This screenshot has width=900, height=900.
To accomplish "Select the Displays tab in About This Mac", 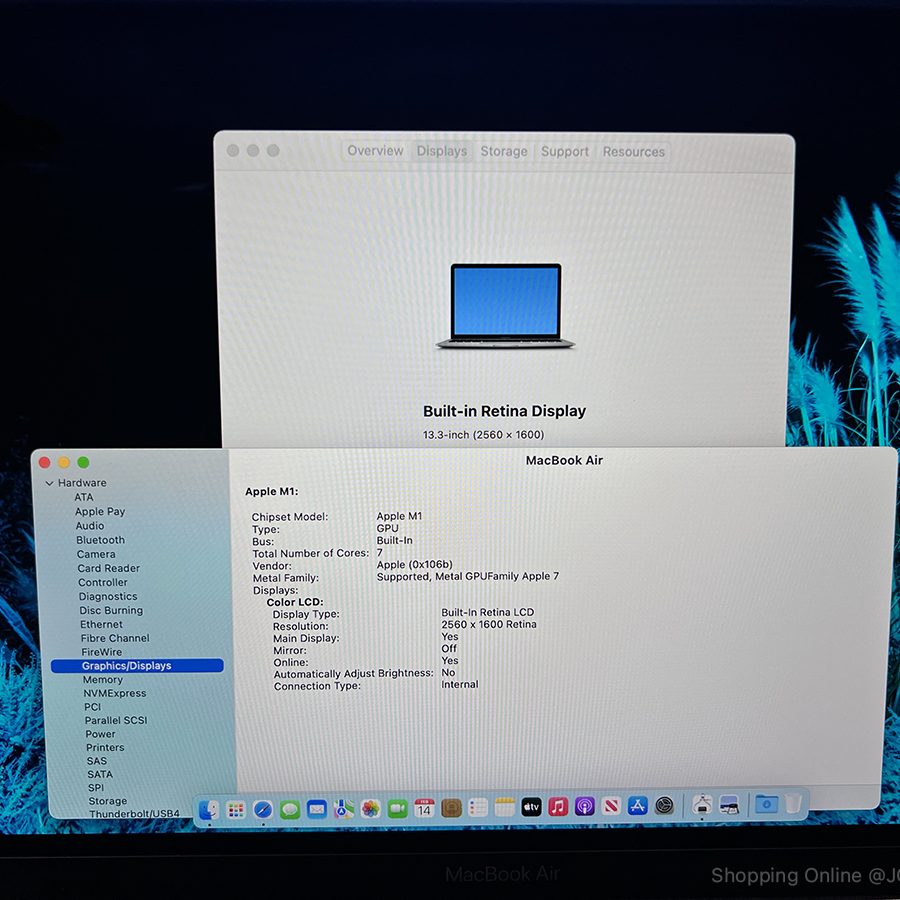I will pos(441,151).
